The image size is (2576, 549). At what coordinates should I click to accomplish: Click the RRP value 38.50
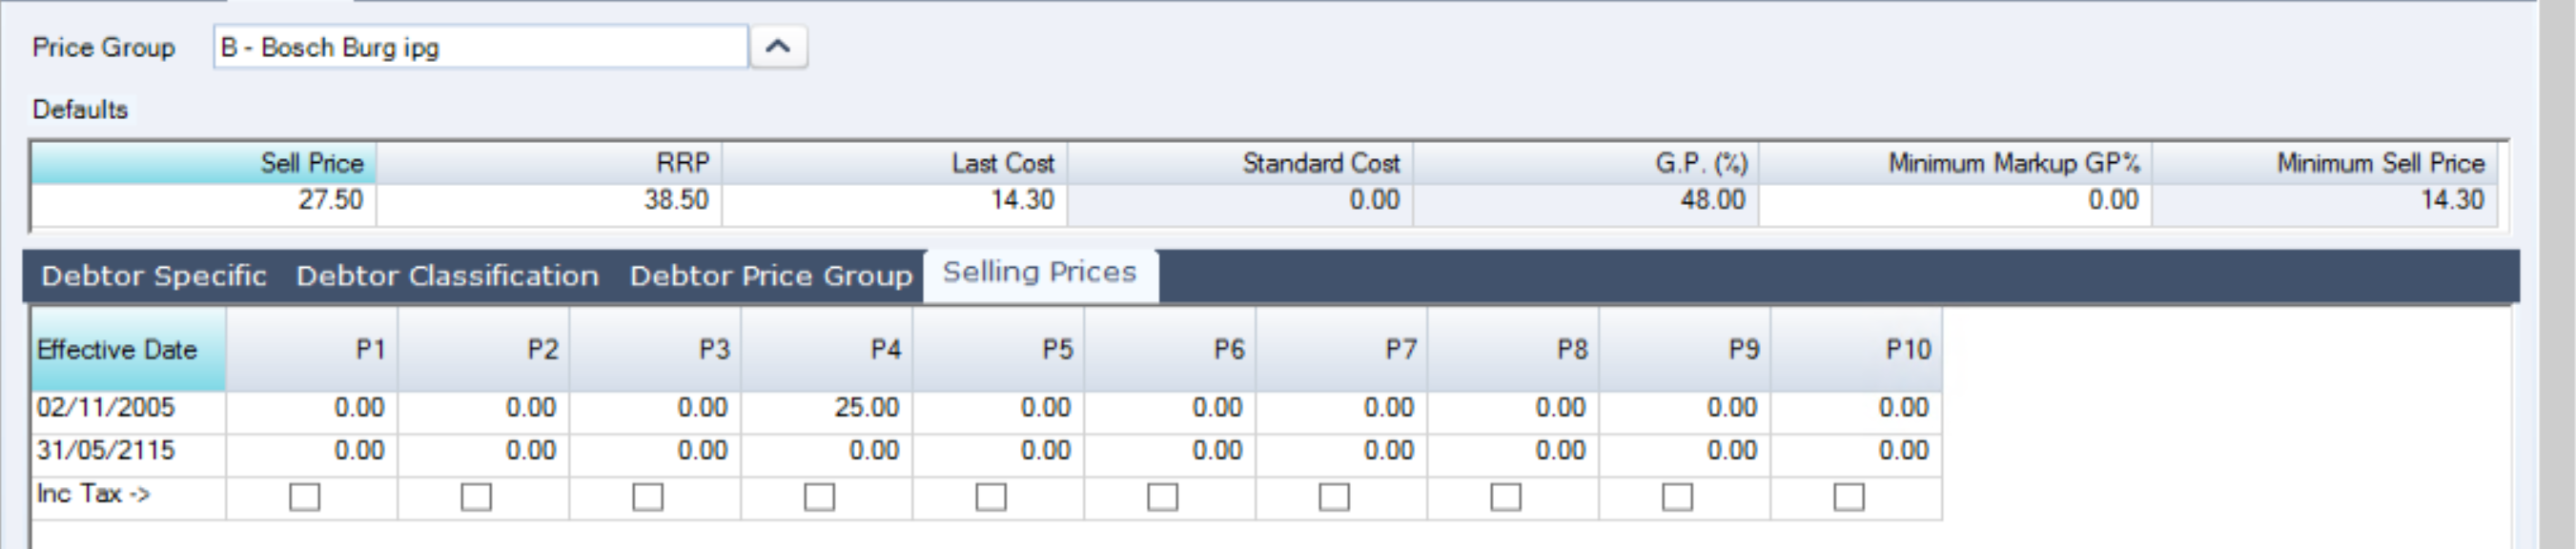tap(549, 201)
